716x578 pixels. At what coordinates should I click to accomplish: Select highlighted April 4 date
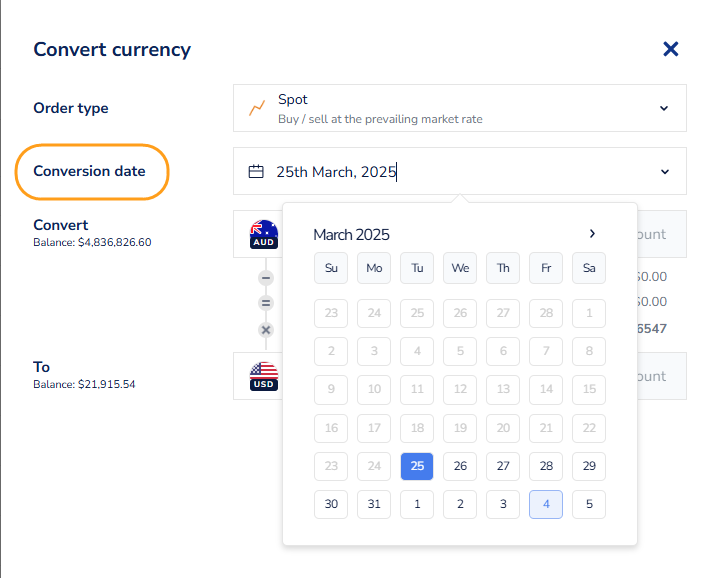point(546,504)
